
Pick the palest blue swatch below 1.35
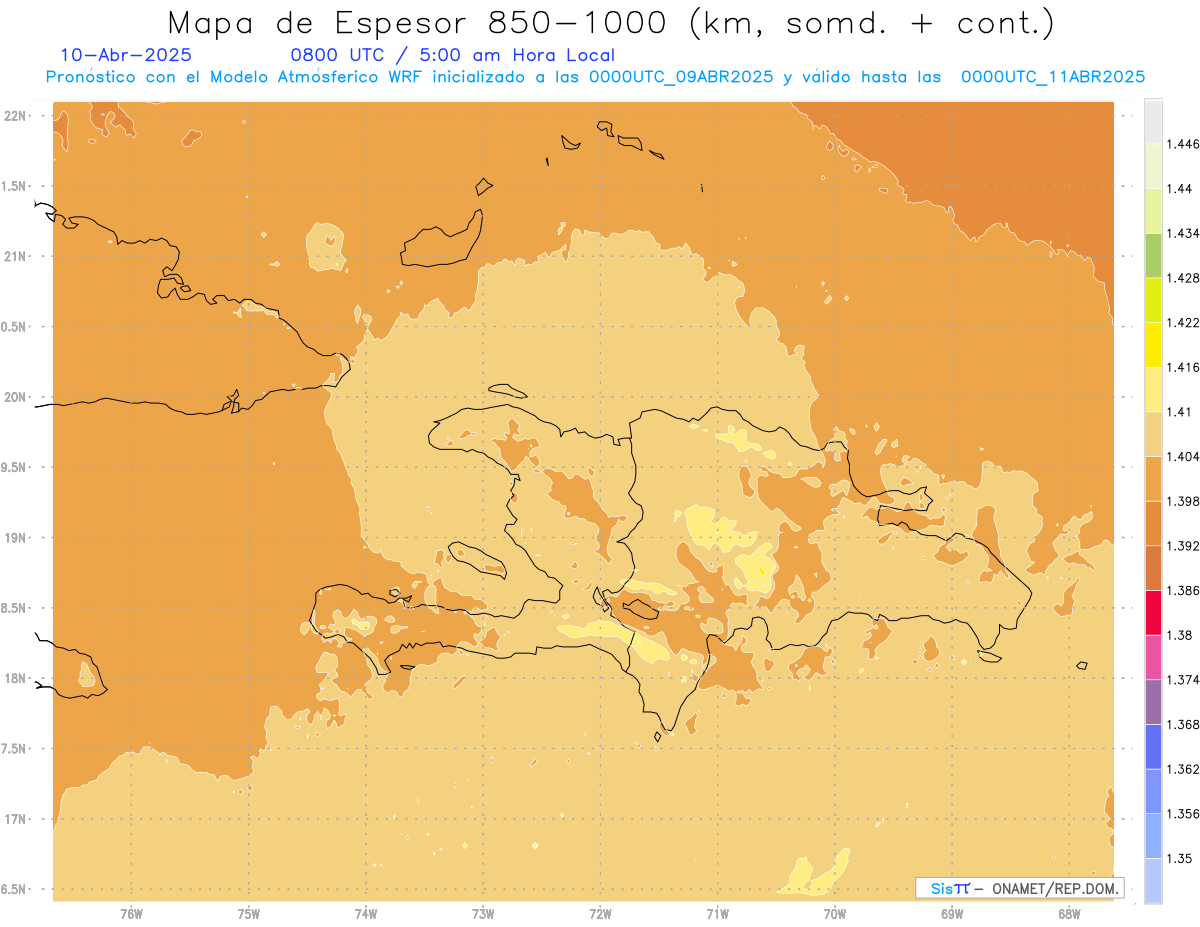[x=1153, y=881]
